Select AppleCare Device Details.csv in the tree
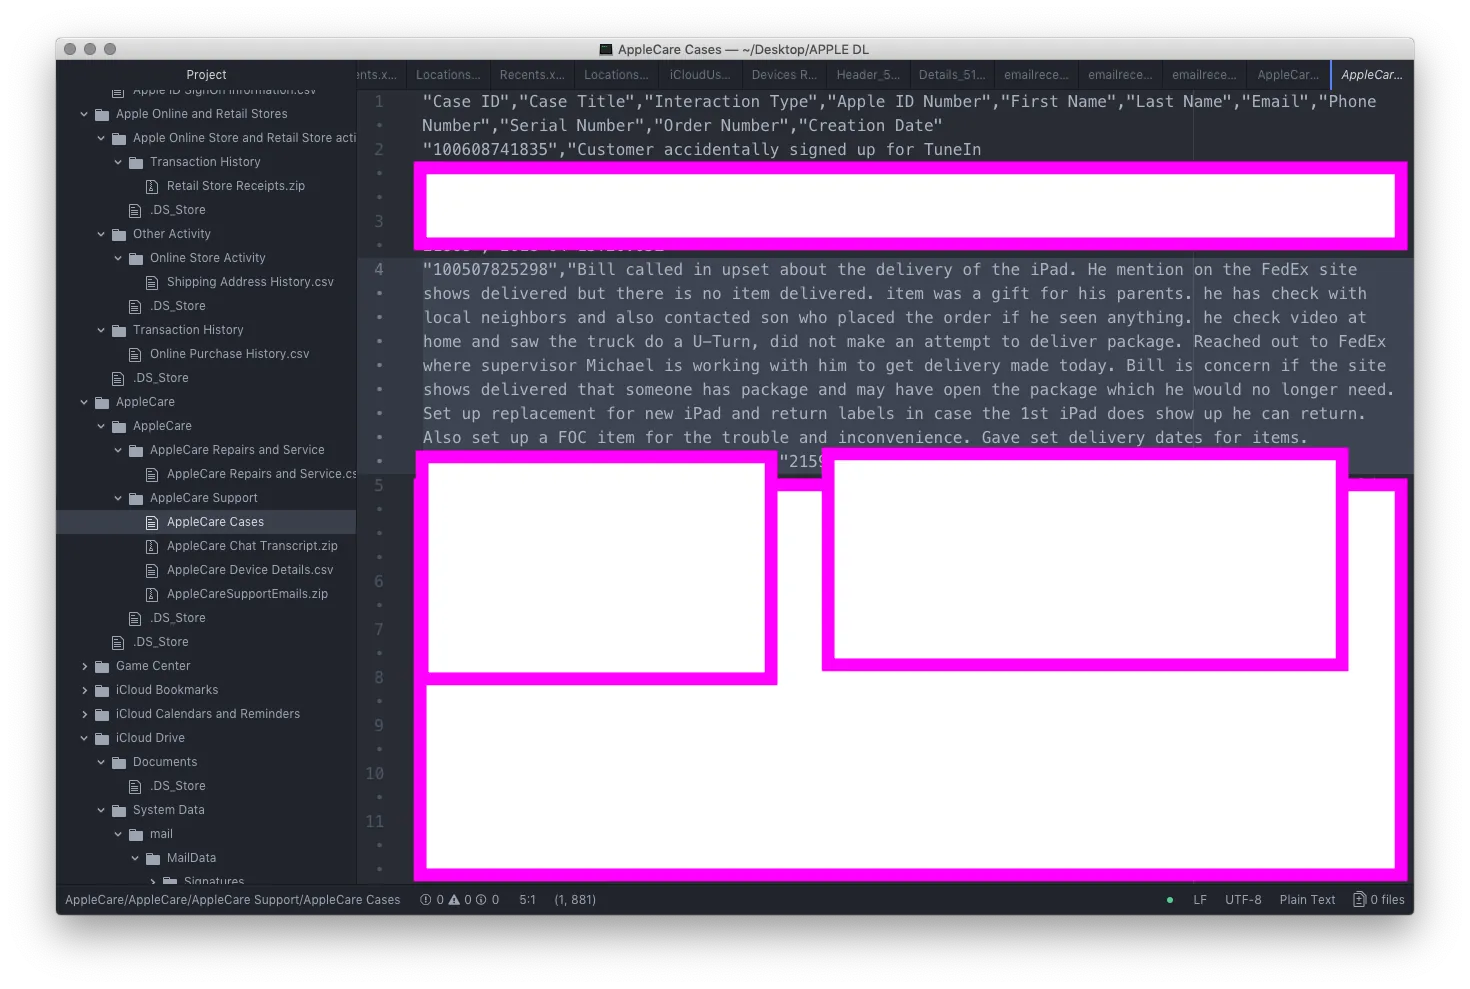1470x989 pixels. coord(250,570)
